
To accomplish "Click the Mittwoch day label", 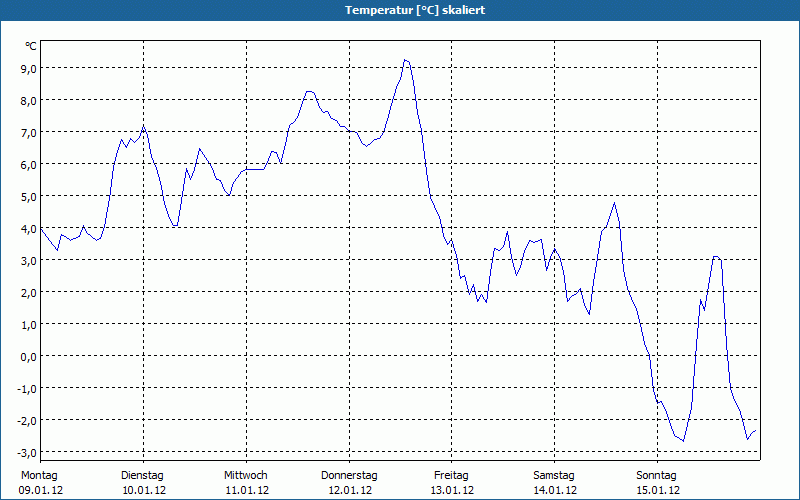I will [x=245, y=476].
